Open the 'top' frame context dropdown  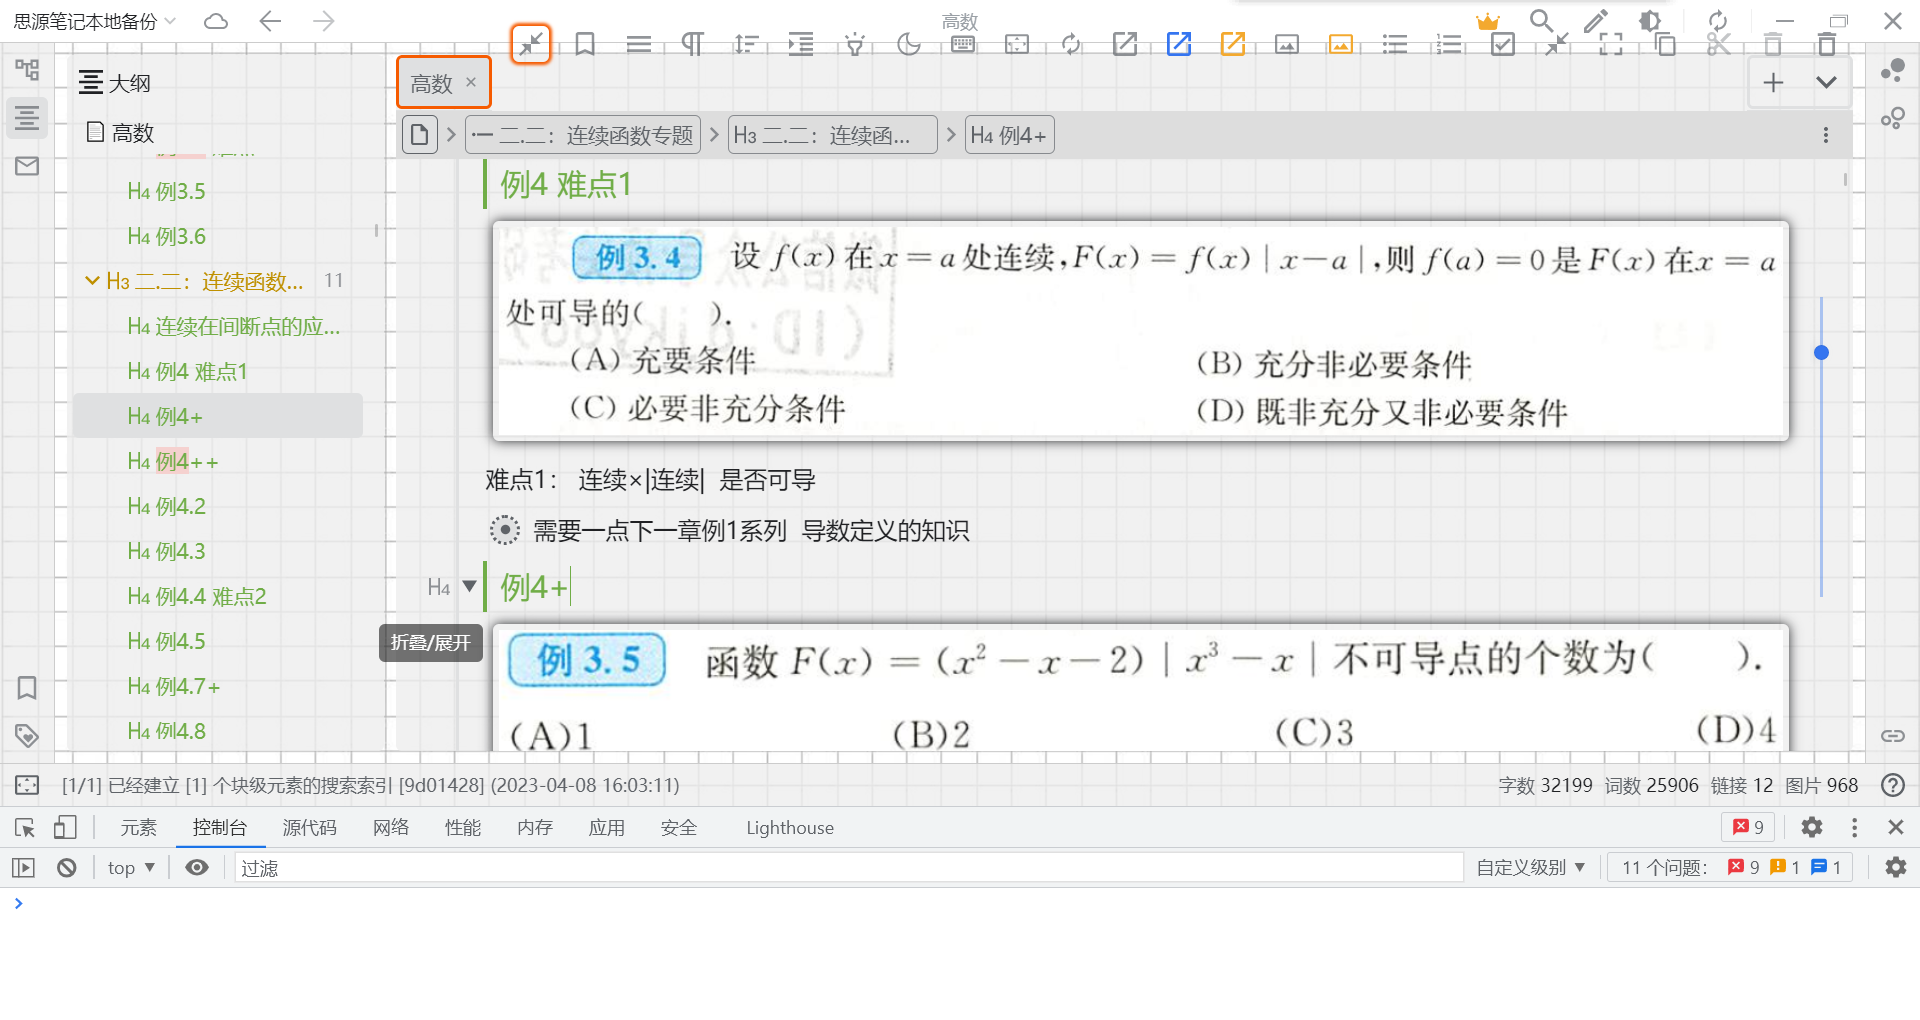(x=129, y=867)
